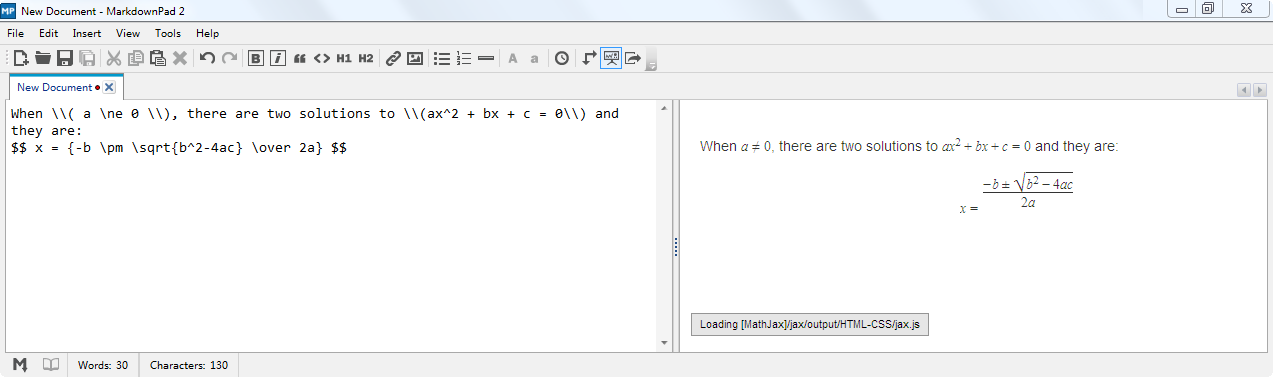Viewport: 1273px width, 377px height.
Task: Apply bold formatting with the B icon
Action: 255,58
